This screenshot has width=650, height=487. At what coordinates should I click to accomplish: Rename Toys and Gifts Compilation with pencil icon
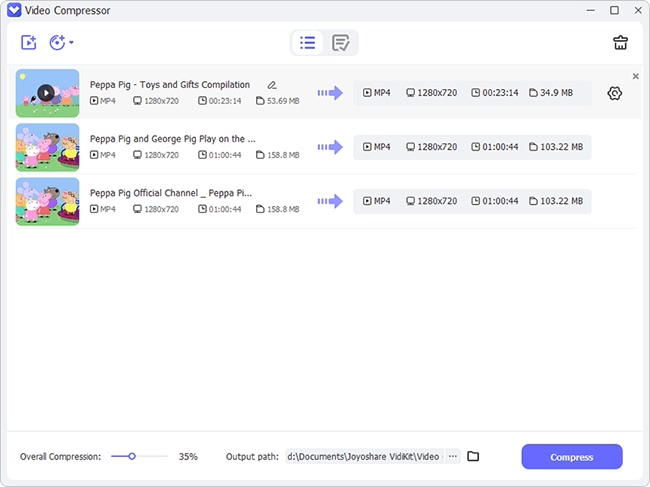[x=272, y=85]
